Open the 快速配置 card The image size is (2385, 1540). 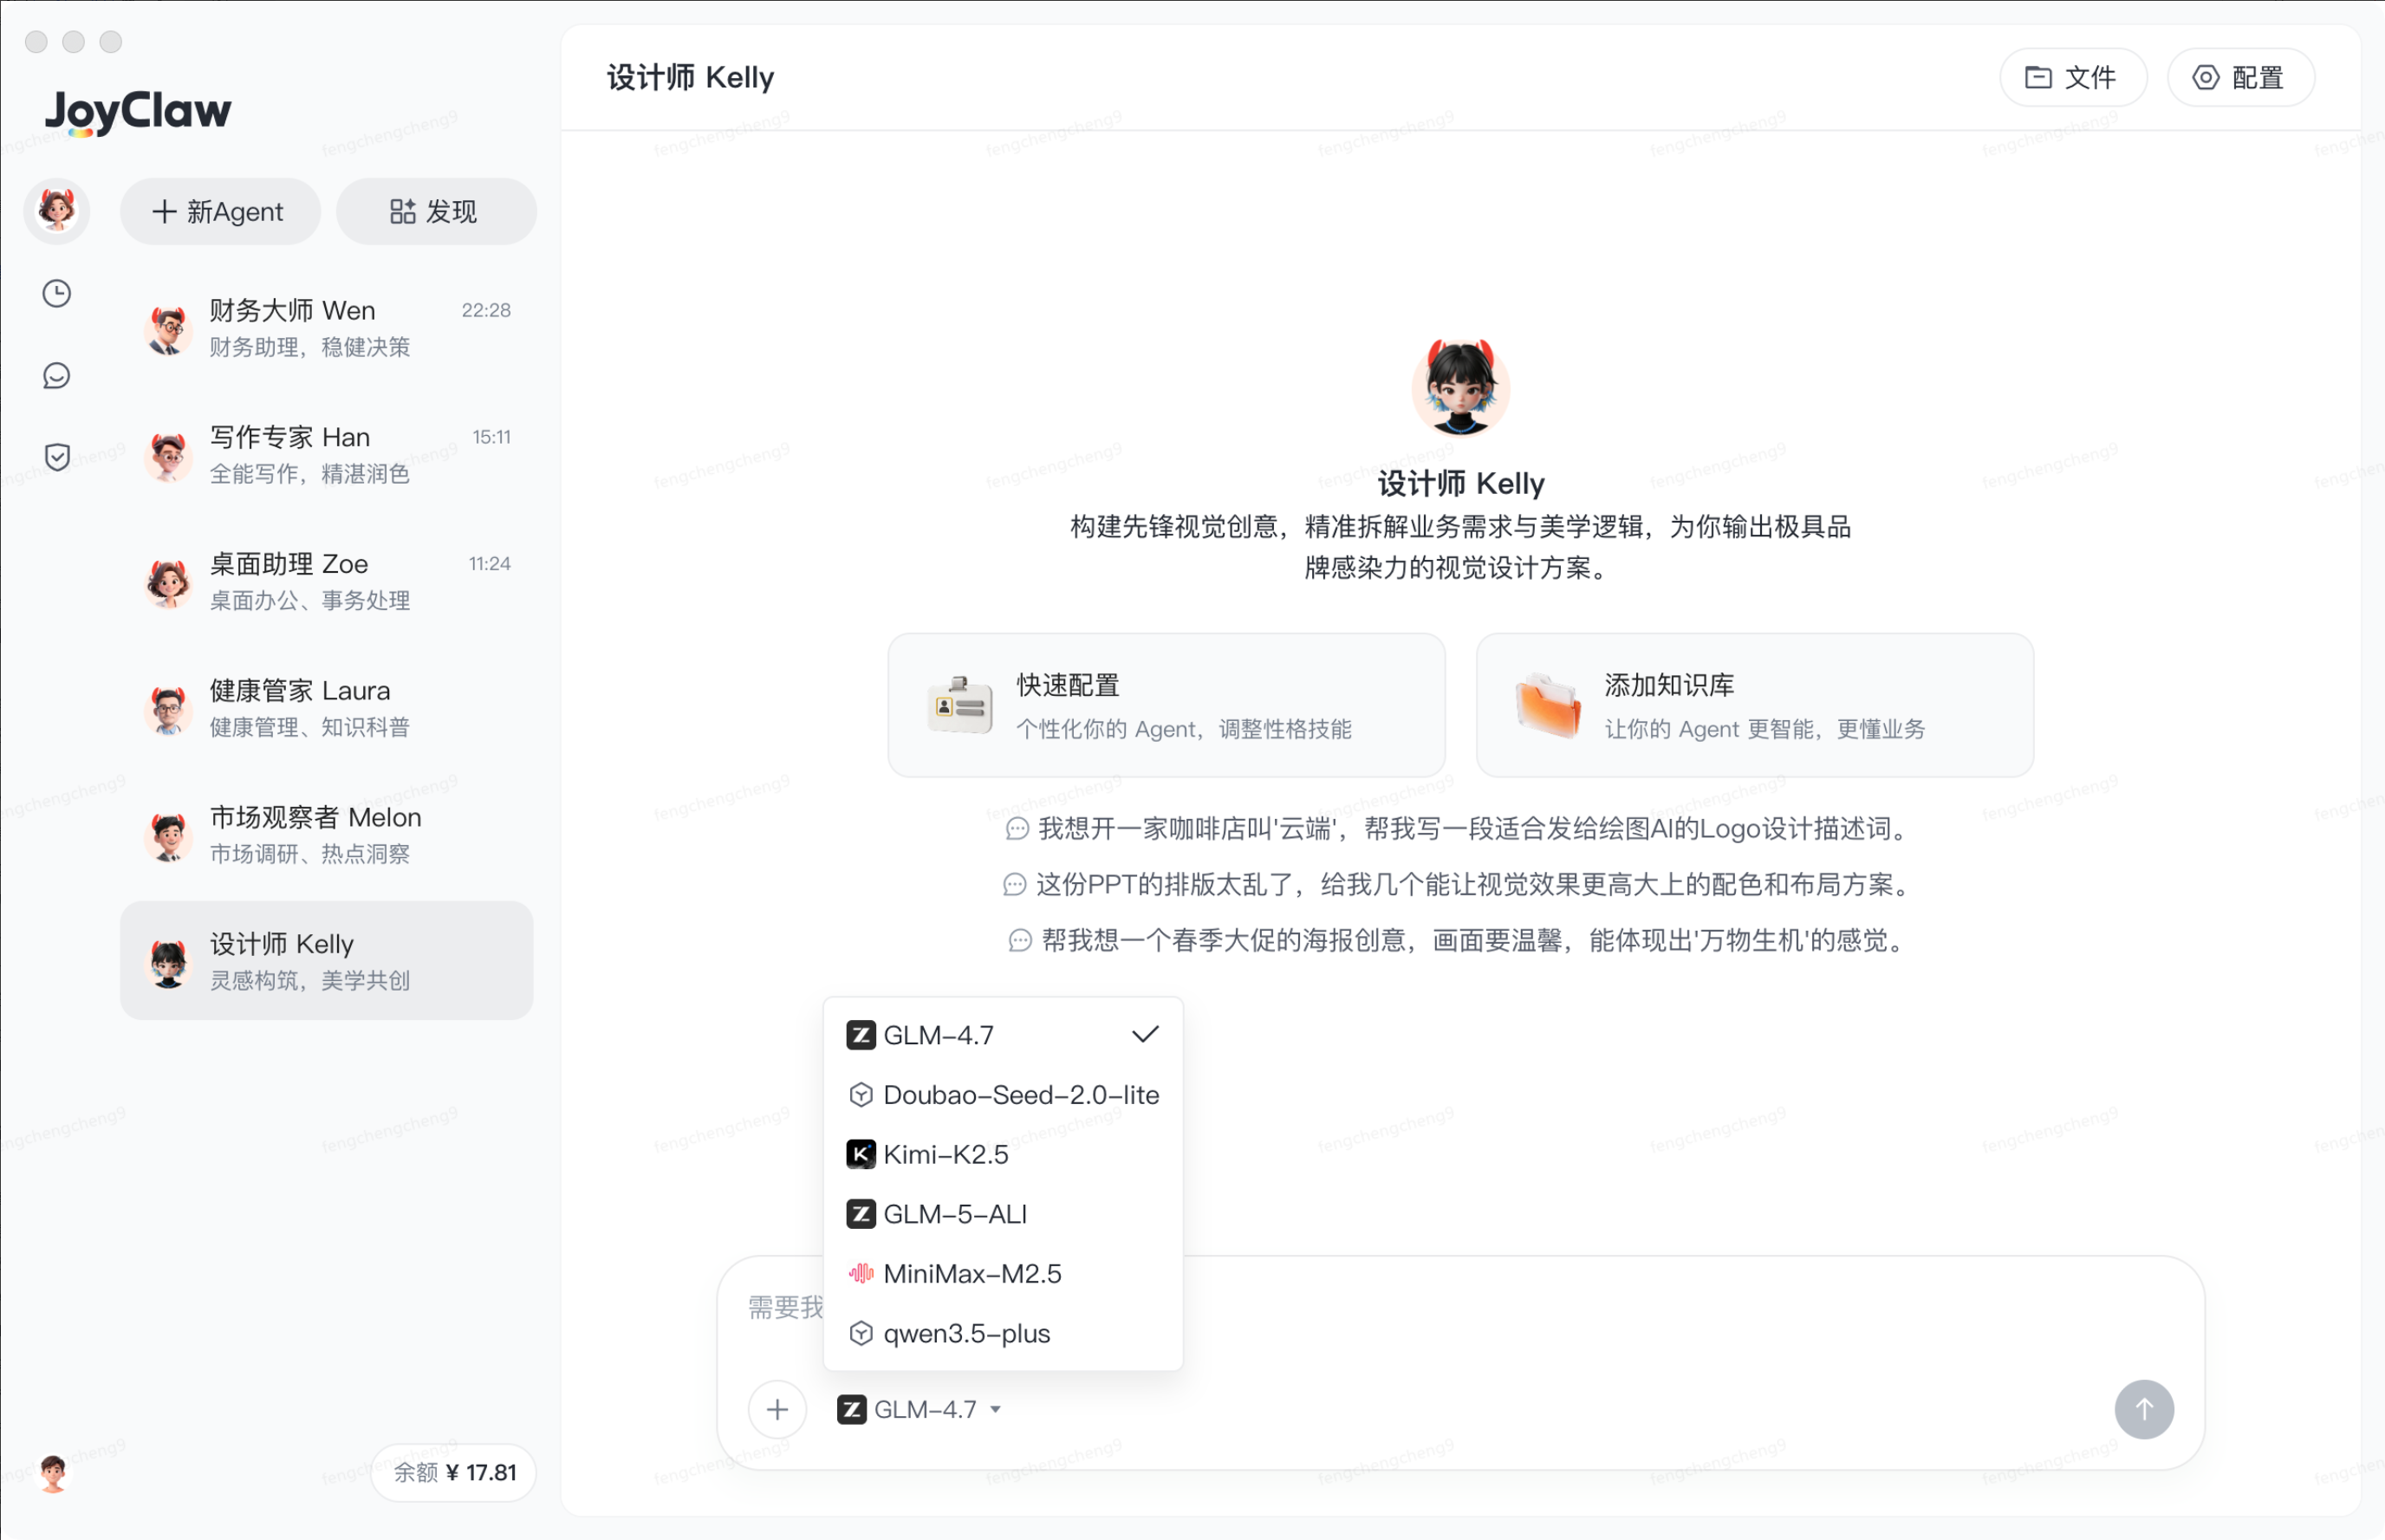pyautogui.click(x=1166, y=705)
